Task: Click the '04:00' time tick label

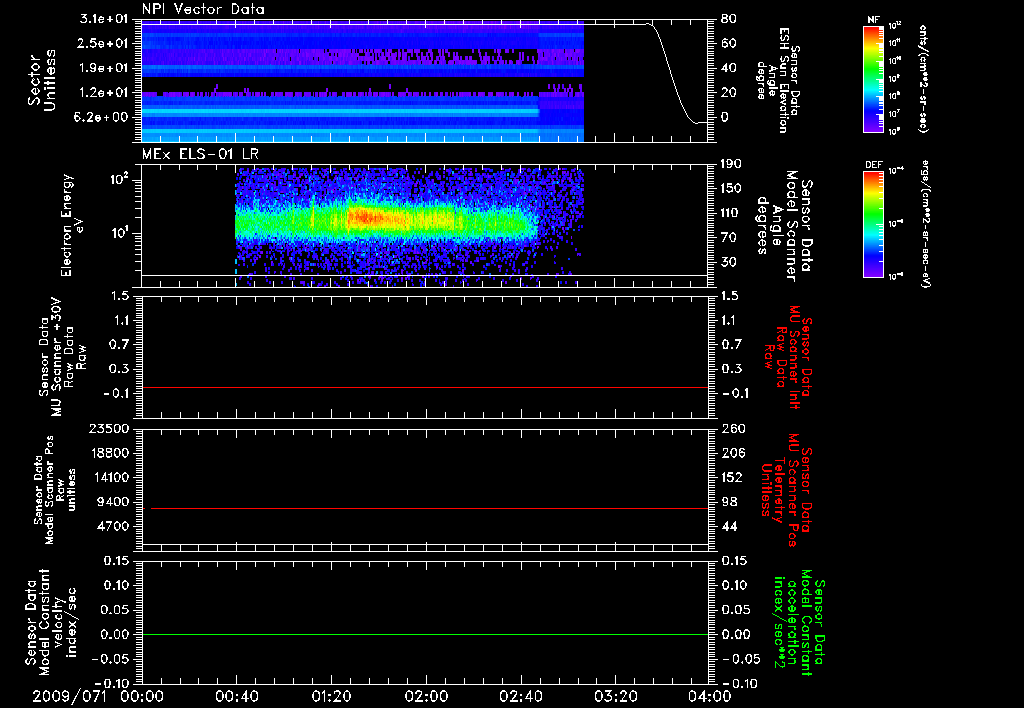Action: 710,696
